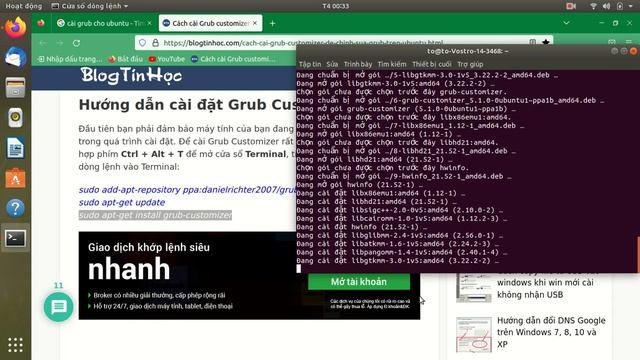Open Tập tin menu in terminal
640x360 pixels.
tap(310, 64)
